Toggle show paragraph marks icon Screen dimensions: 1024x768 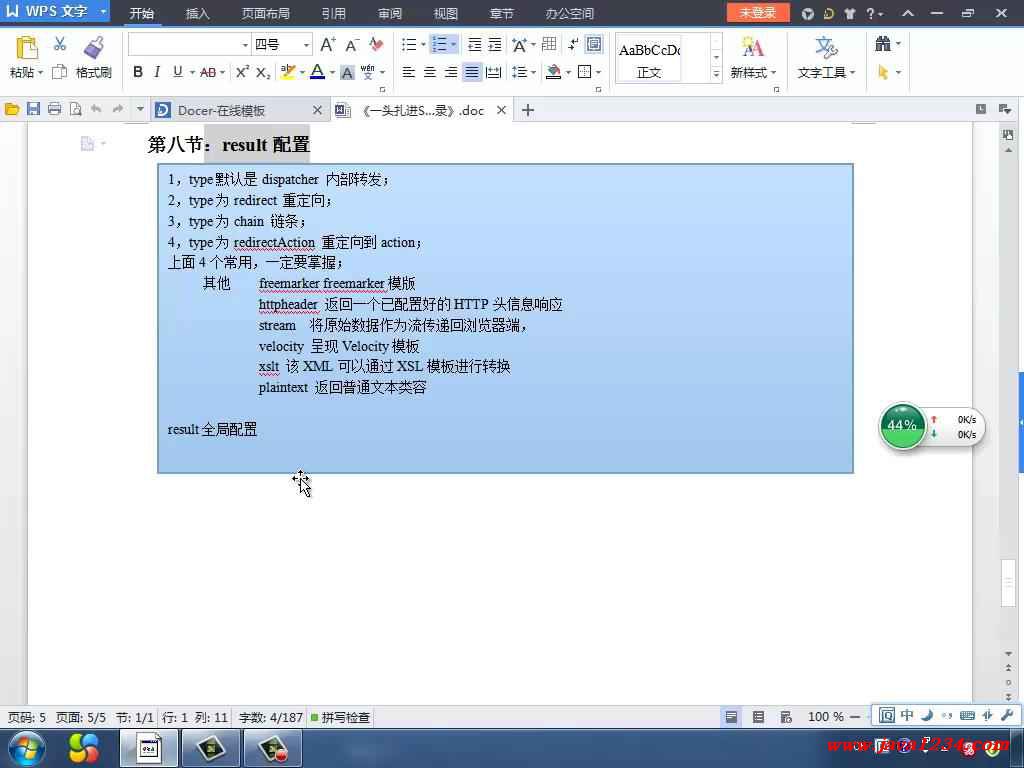point(573,44)
